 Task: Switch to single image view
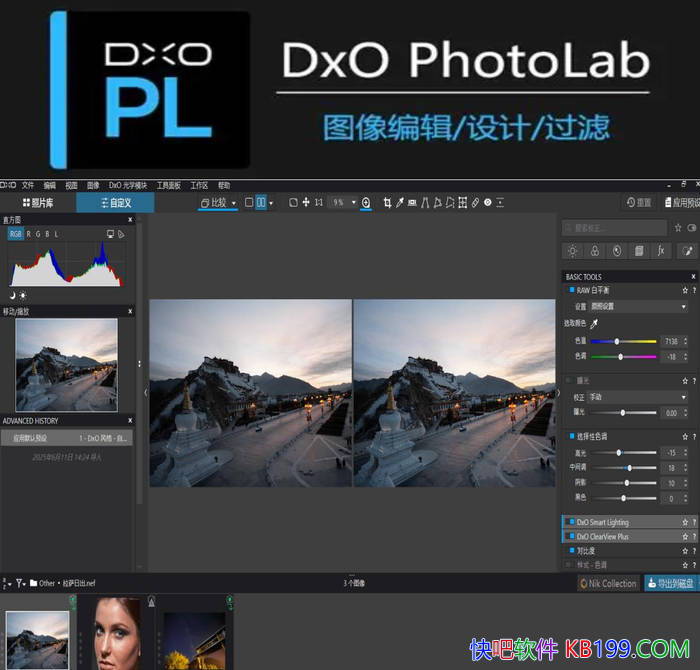point(249,203)
